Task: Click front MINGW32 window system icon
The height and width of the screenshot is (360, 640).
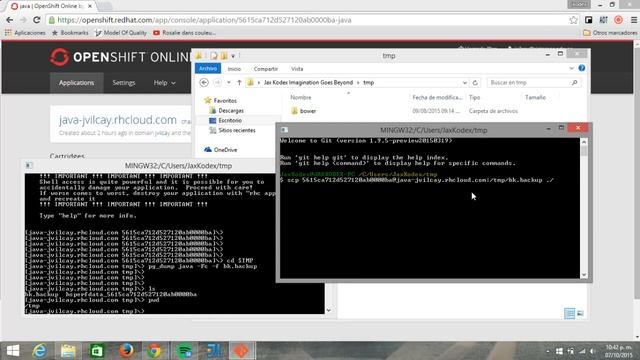Action: point(284,130)
